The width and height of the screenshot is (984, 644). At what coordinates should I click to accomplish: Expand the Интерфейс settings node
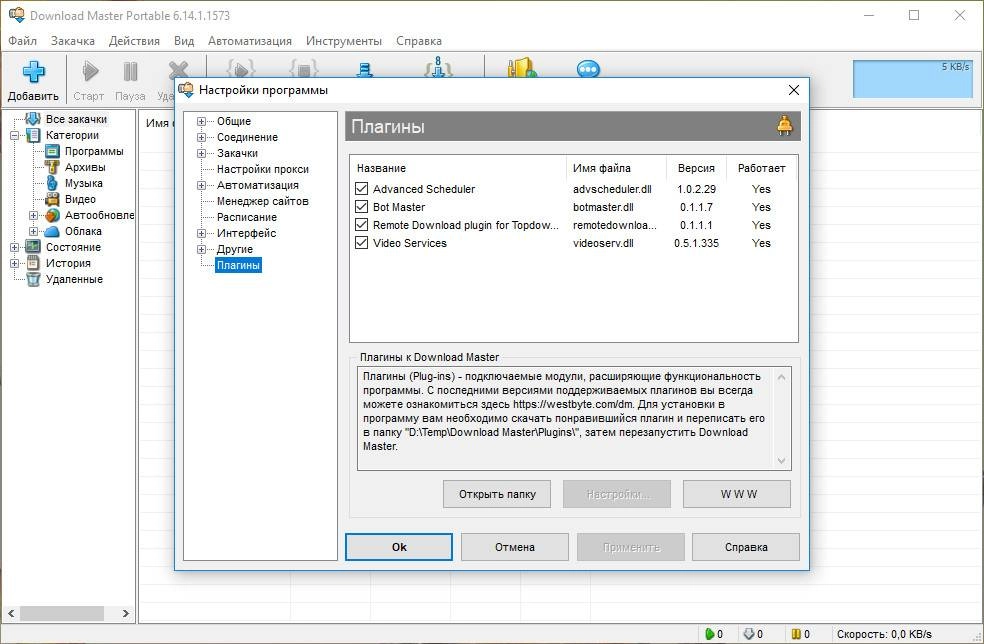click(x=201, y=233)
